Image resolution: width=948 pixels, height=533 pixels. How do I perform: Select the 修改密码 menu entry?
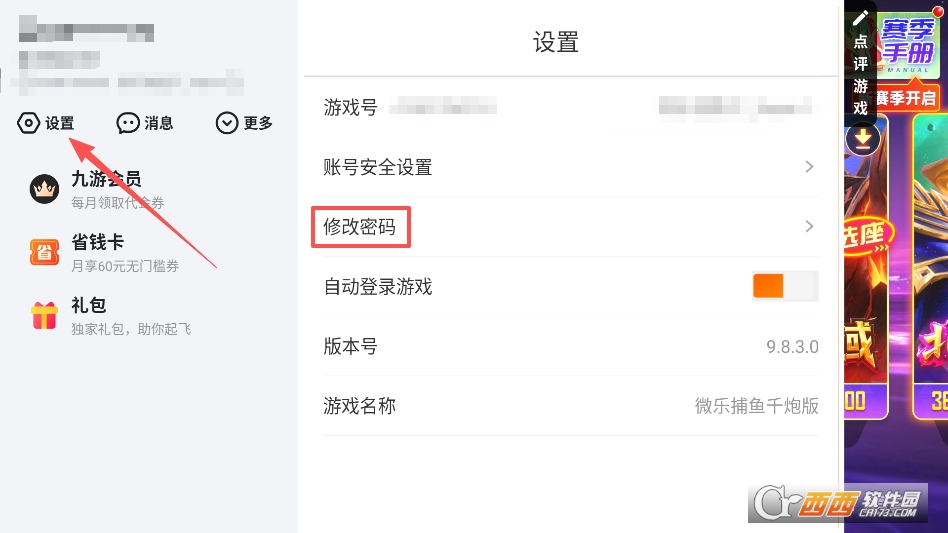pos(360,227)
